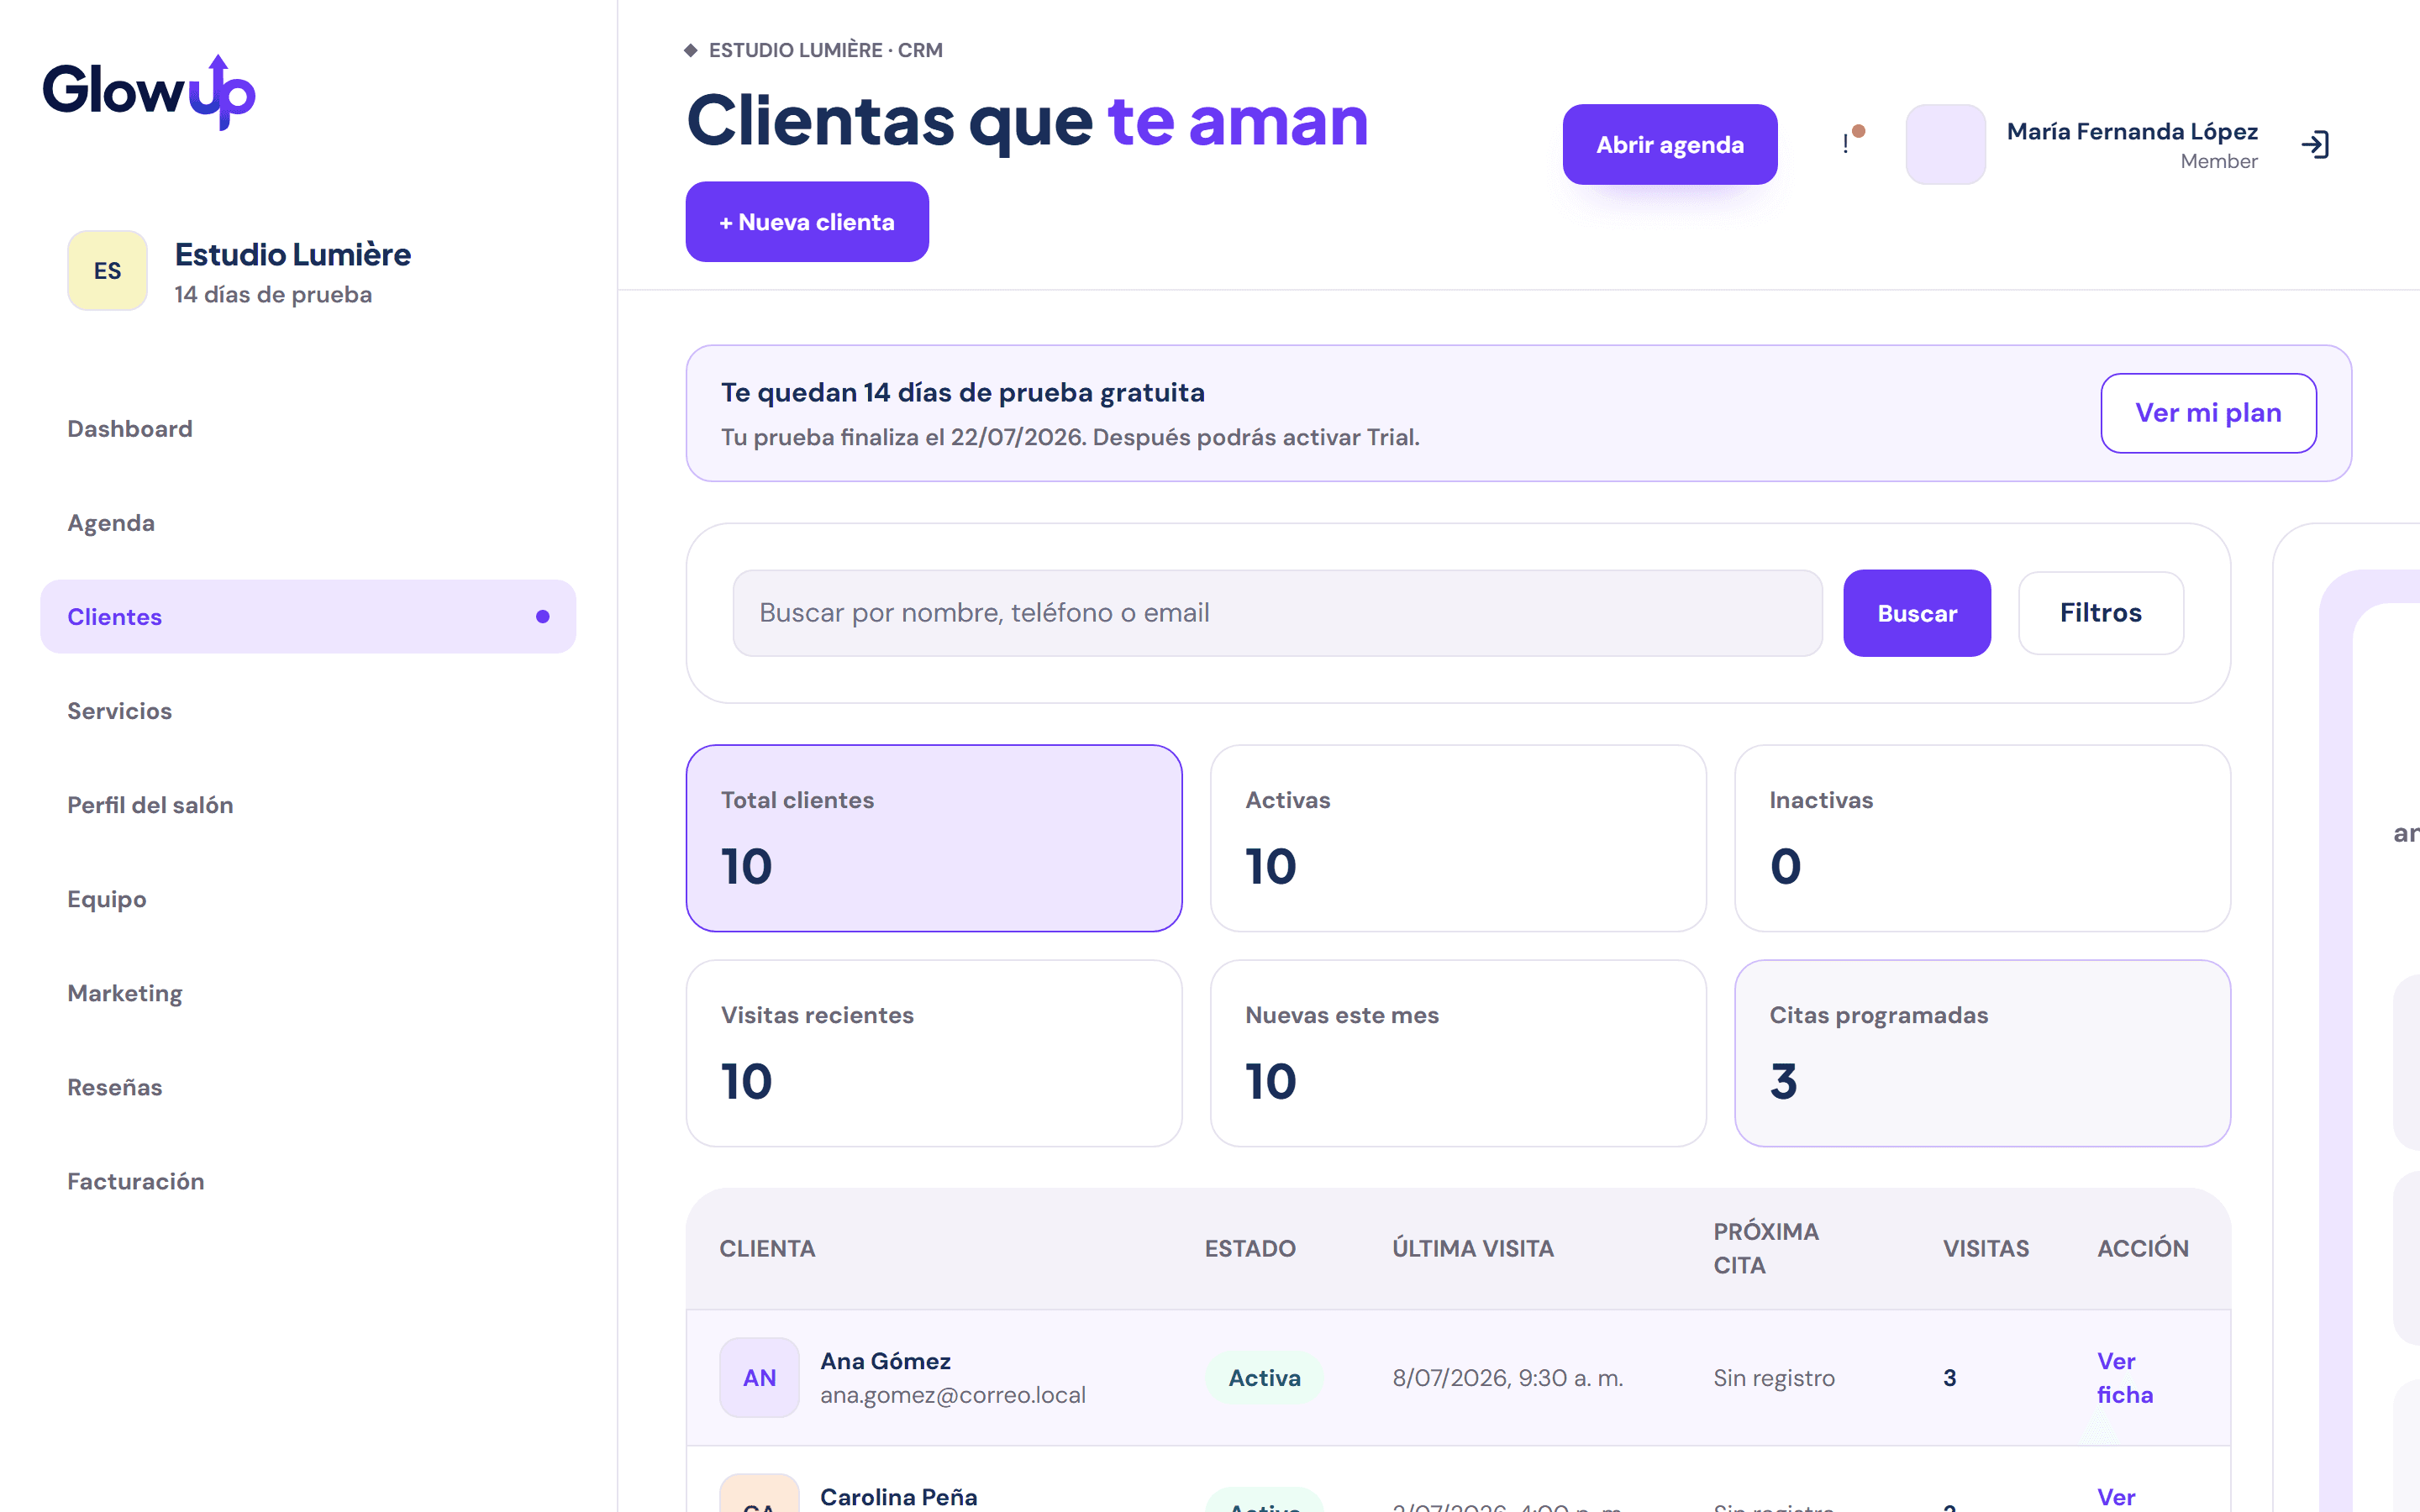Open the Dashboard menu item
The image size is (2420, 1512).
coord(308,429)
